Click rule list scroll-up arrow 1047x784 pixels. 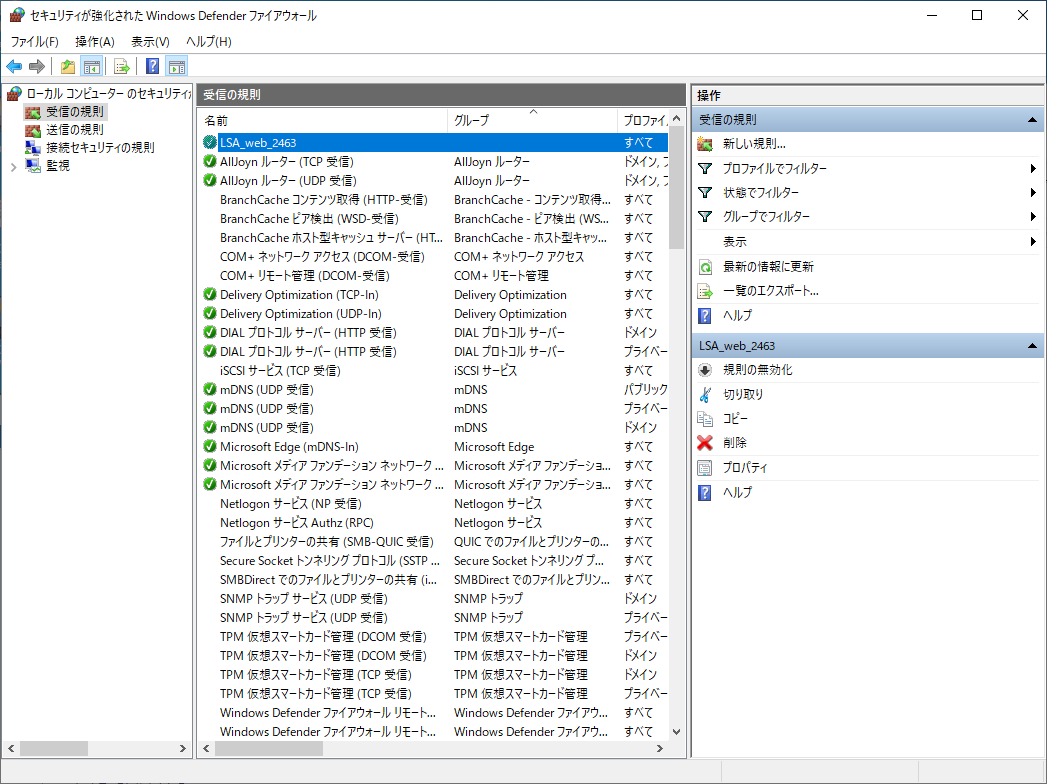pyautogui.click(x=676, y=118)
